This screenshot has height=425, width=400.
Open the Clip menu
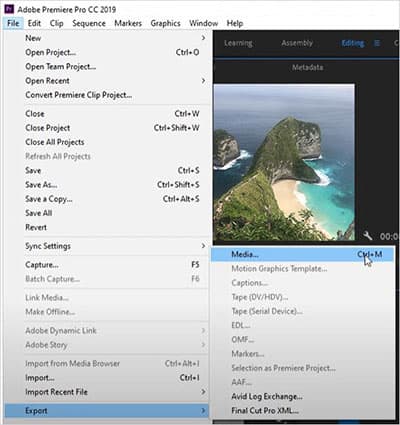(x=57, y=23)
